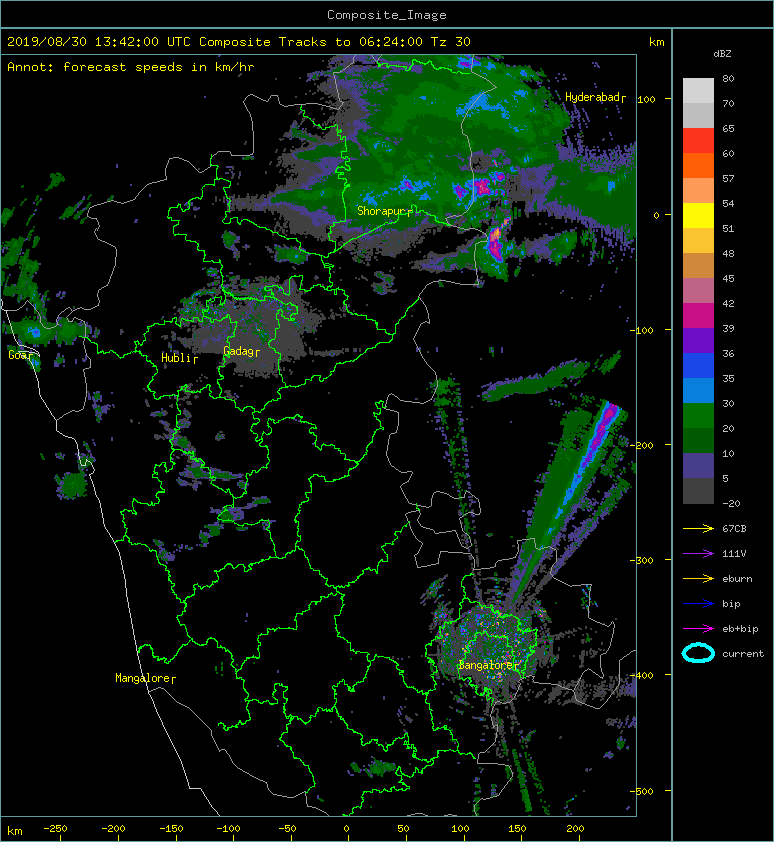This screenshot has width=774, height=842.
Task: Click the -250 x-axis tick label
Action: pos(55,829)
